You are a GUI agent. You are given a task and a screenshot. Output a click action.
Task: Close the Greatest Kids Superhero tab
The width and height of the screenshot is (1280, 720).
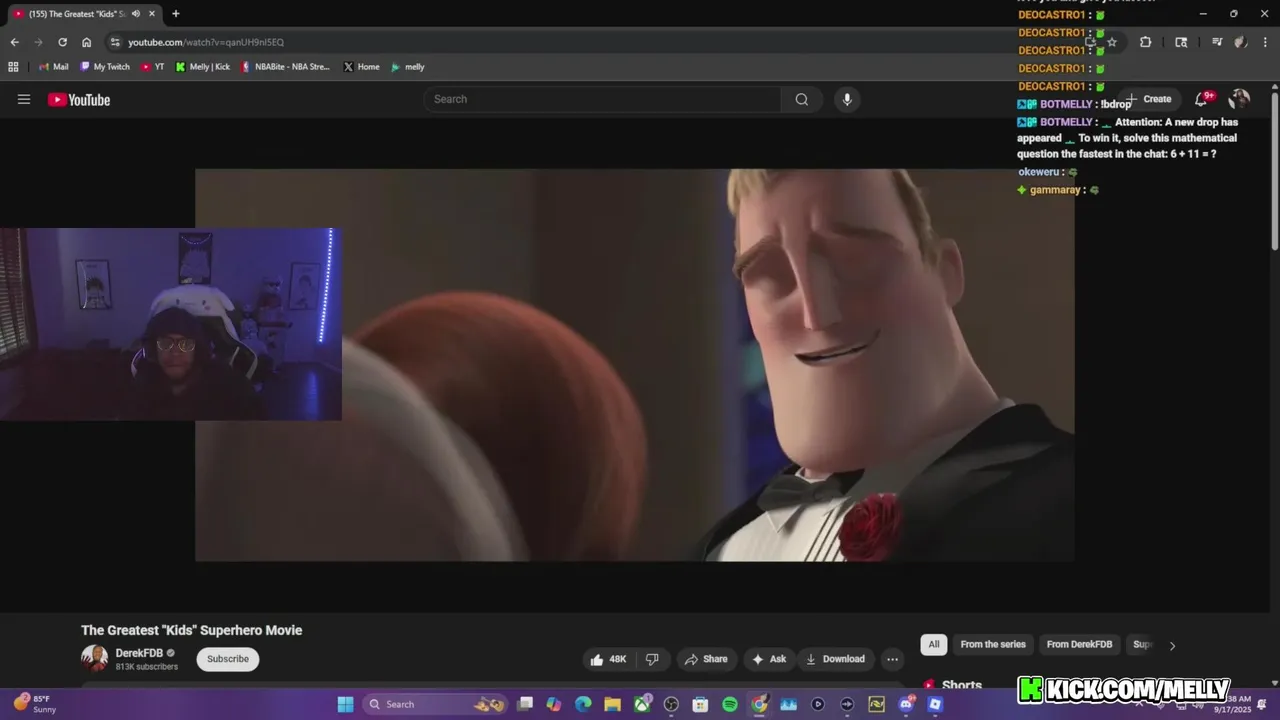coord(152,14)
